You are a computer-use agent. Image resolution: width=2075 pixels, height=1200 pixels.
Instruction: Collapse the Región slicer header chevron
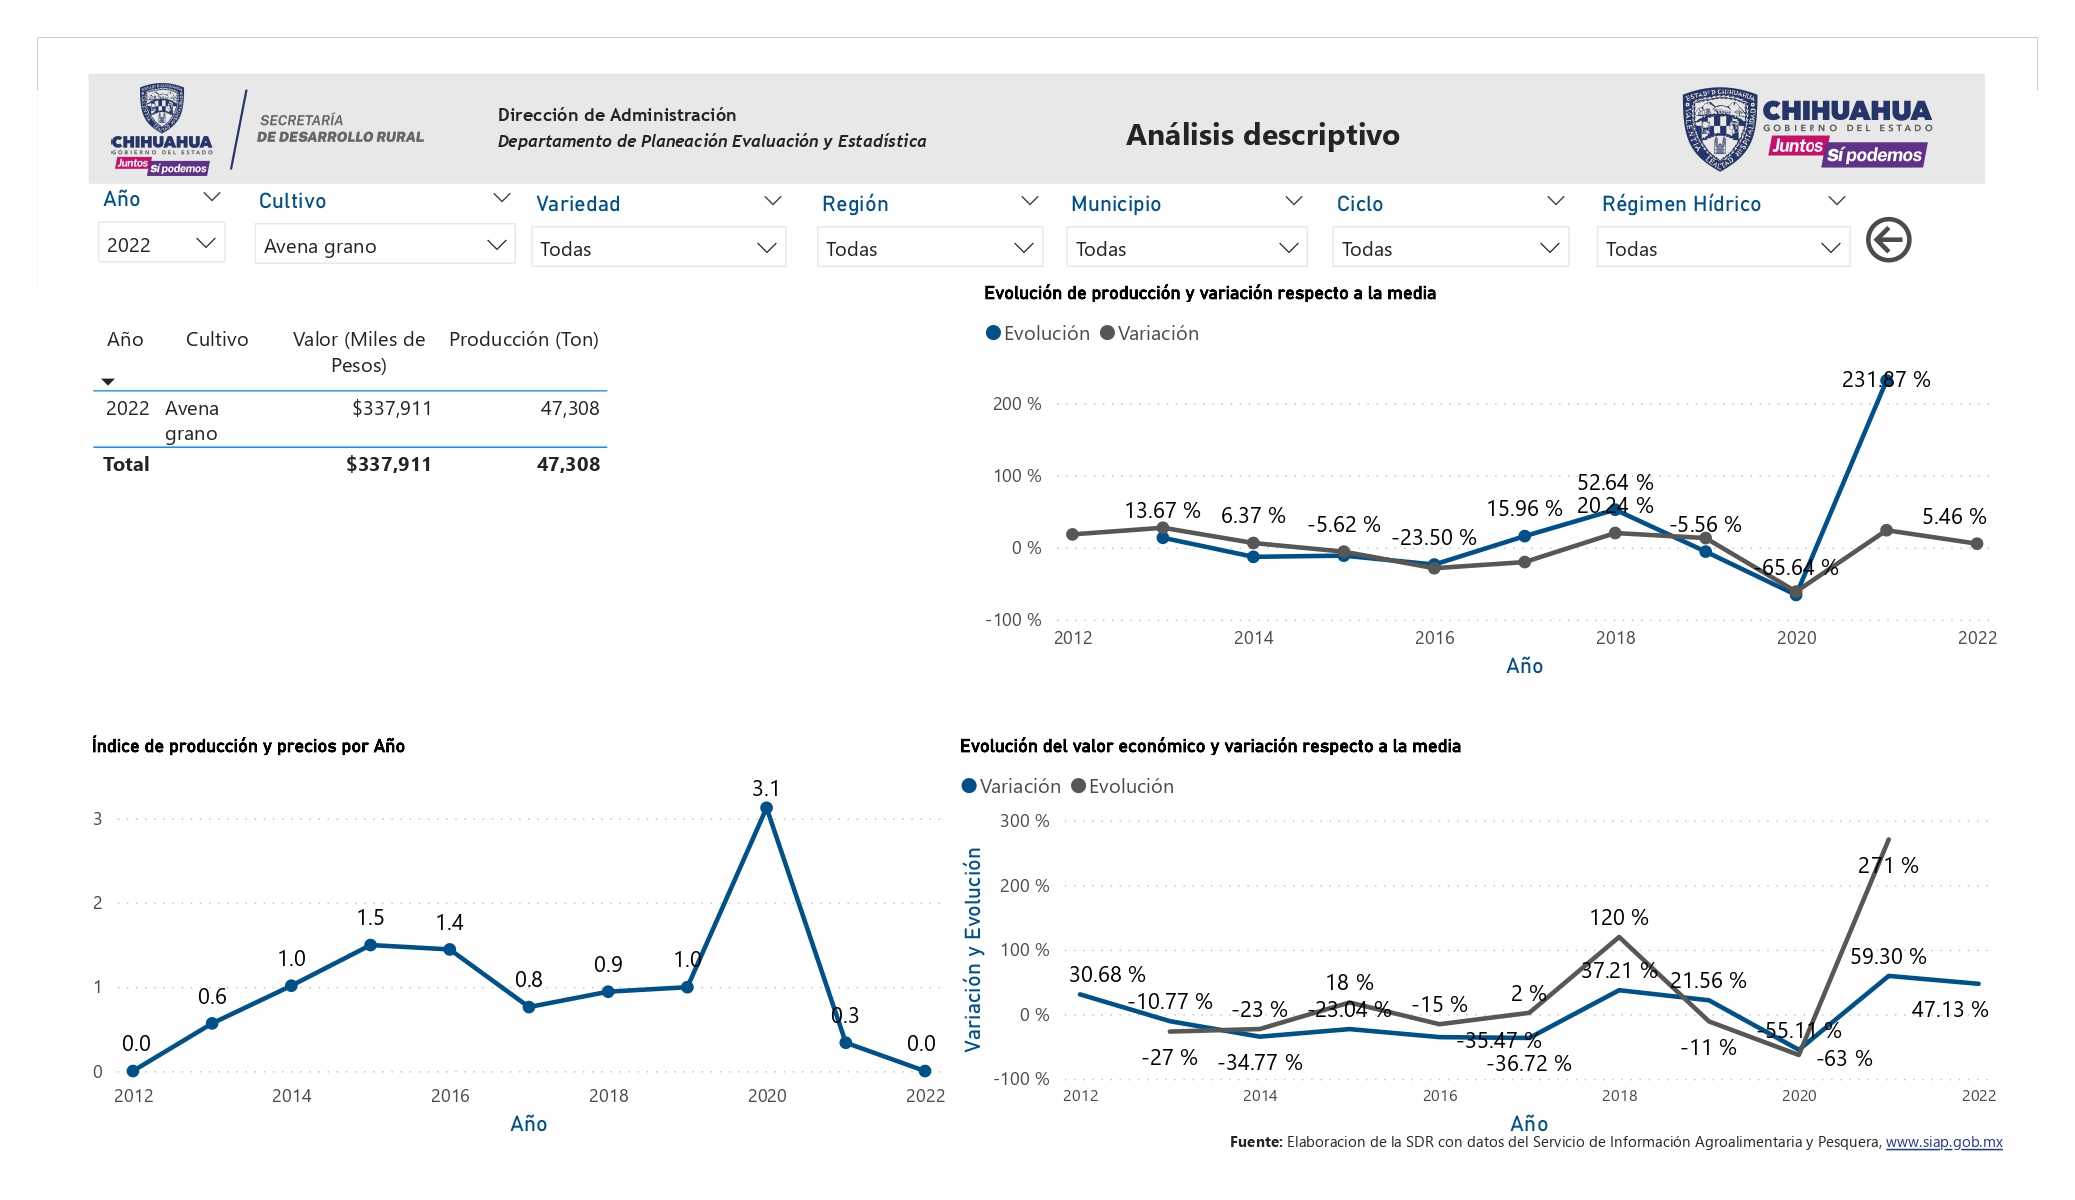(x=1029, y=201)
